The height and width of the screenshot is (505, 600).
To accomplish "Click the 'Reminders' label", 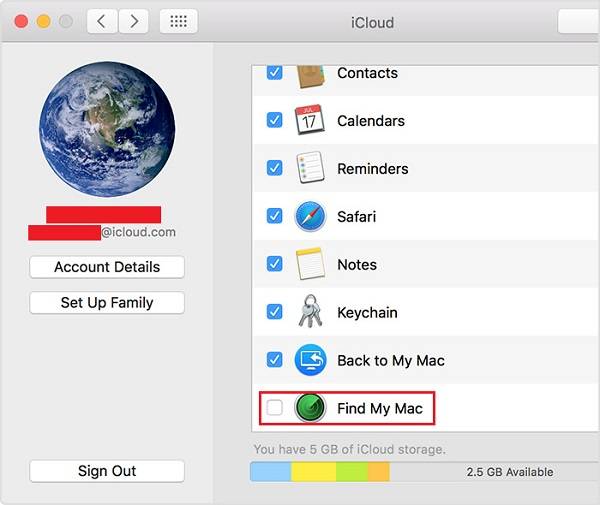I will click(373, 169).
